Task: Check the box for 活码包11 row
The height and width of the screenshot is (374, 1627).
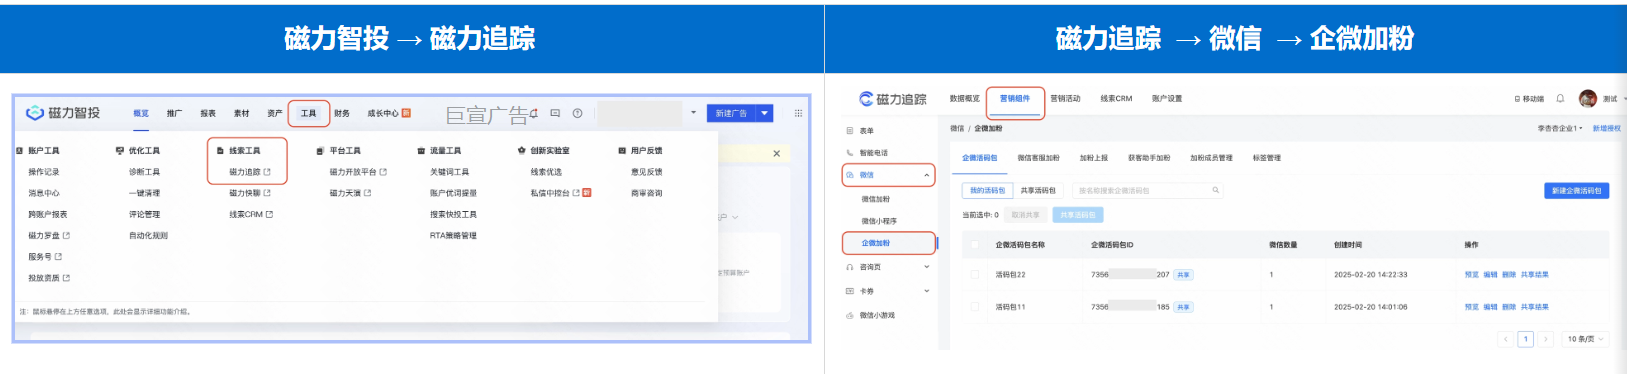Action: [974, 307]
